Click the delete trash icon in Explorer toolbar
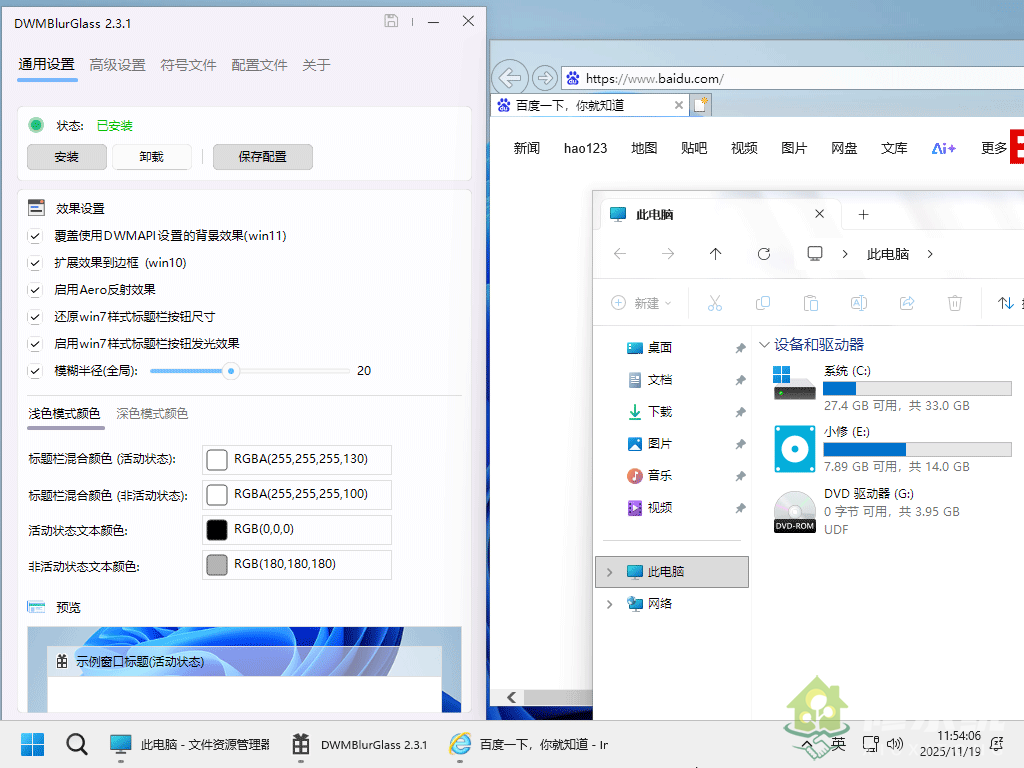The height and width of the screenshot is (768, 1024). [x=955, y=303]
